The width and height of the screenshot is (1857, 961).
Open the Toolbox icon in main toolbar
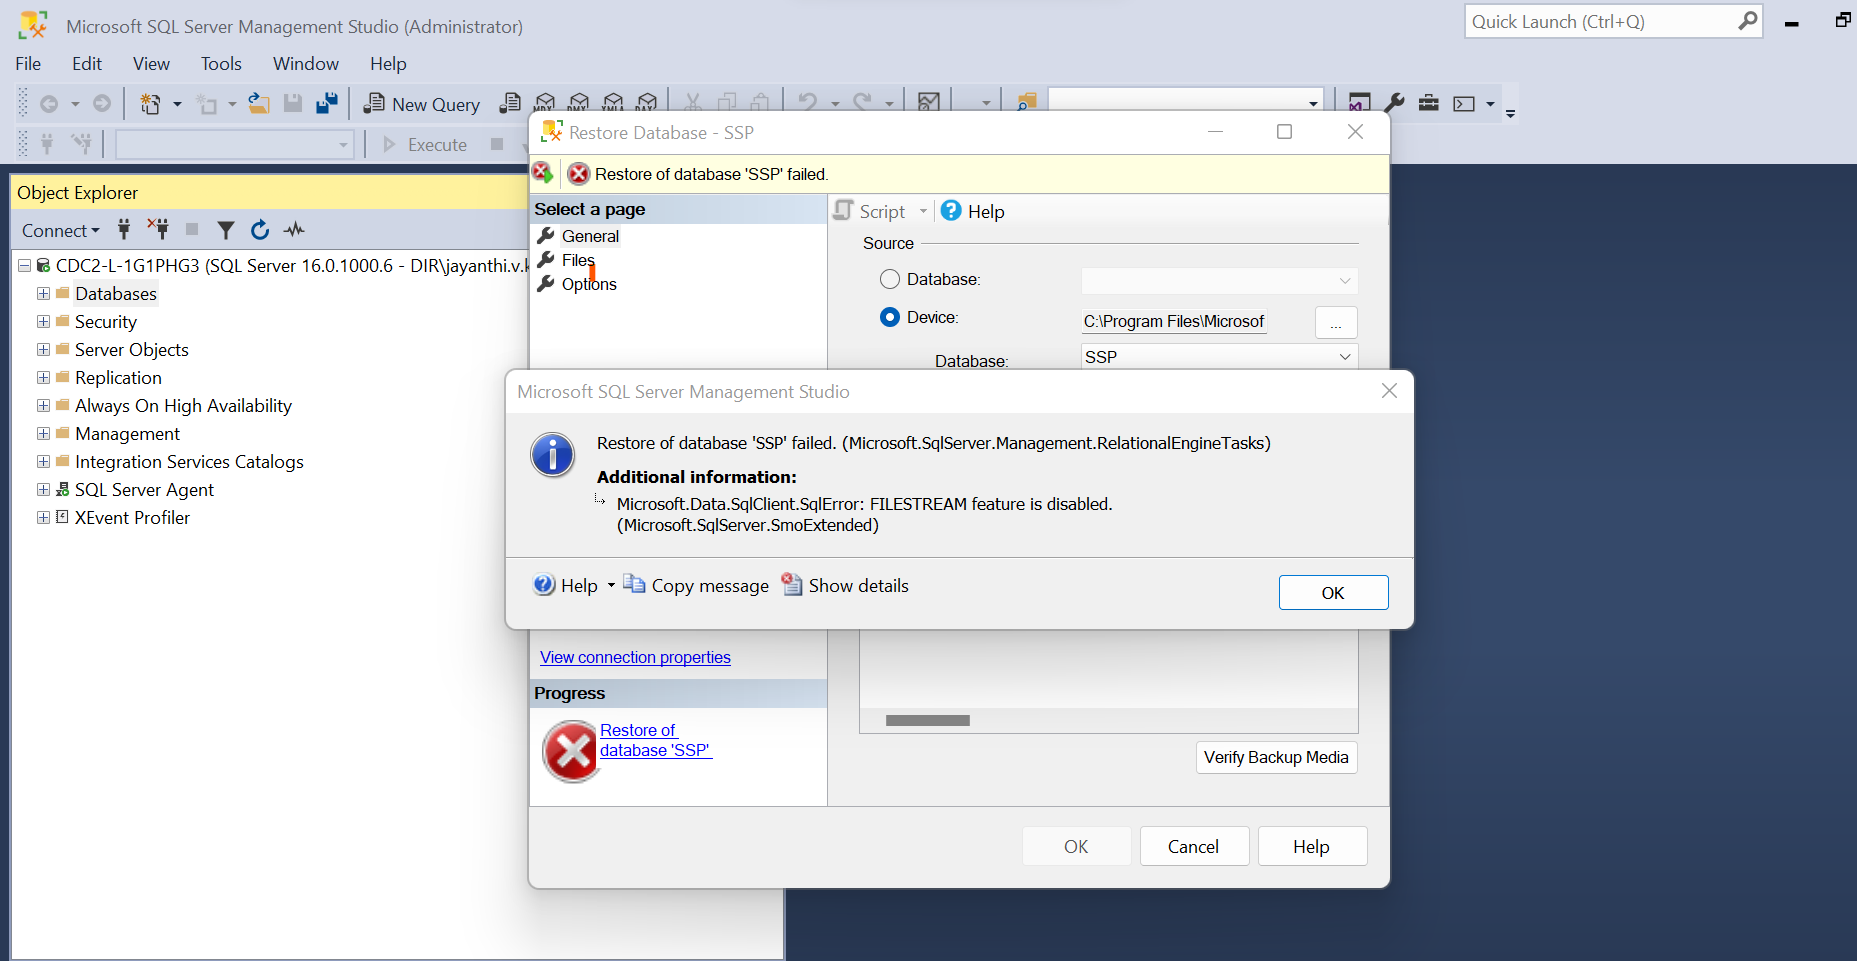pos(1429,103)
